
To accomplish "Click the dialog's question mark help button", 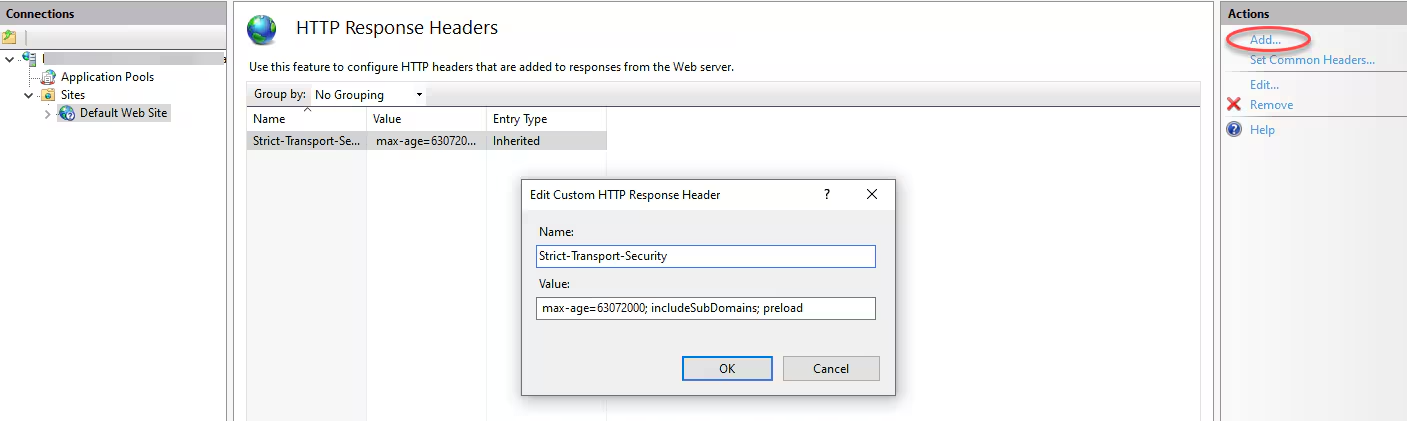I will point(827,195).
